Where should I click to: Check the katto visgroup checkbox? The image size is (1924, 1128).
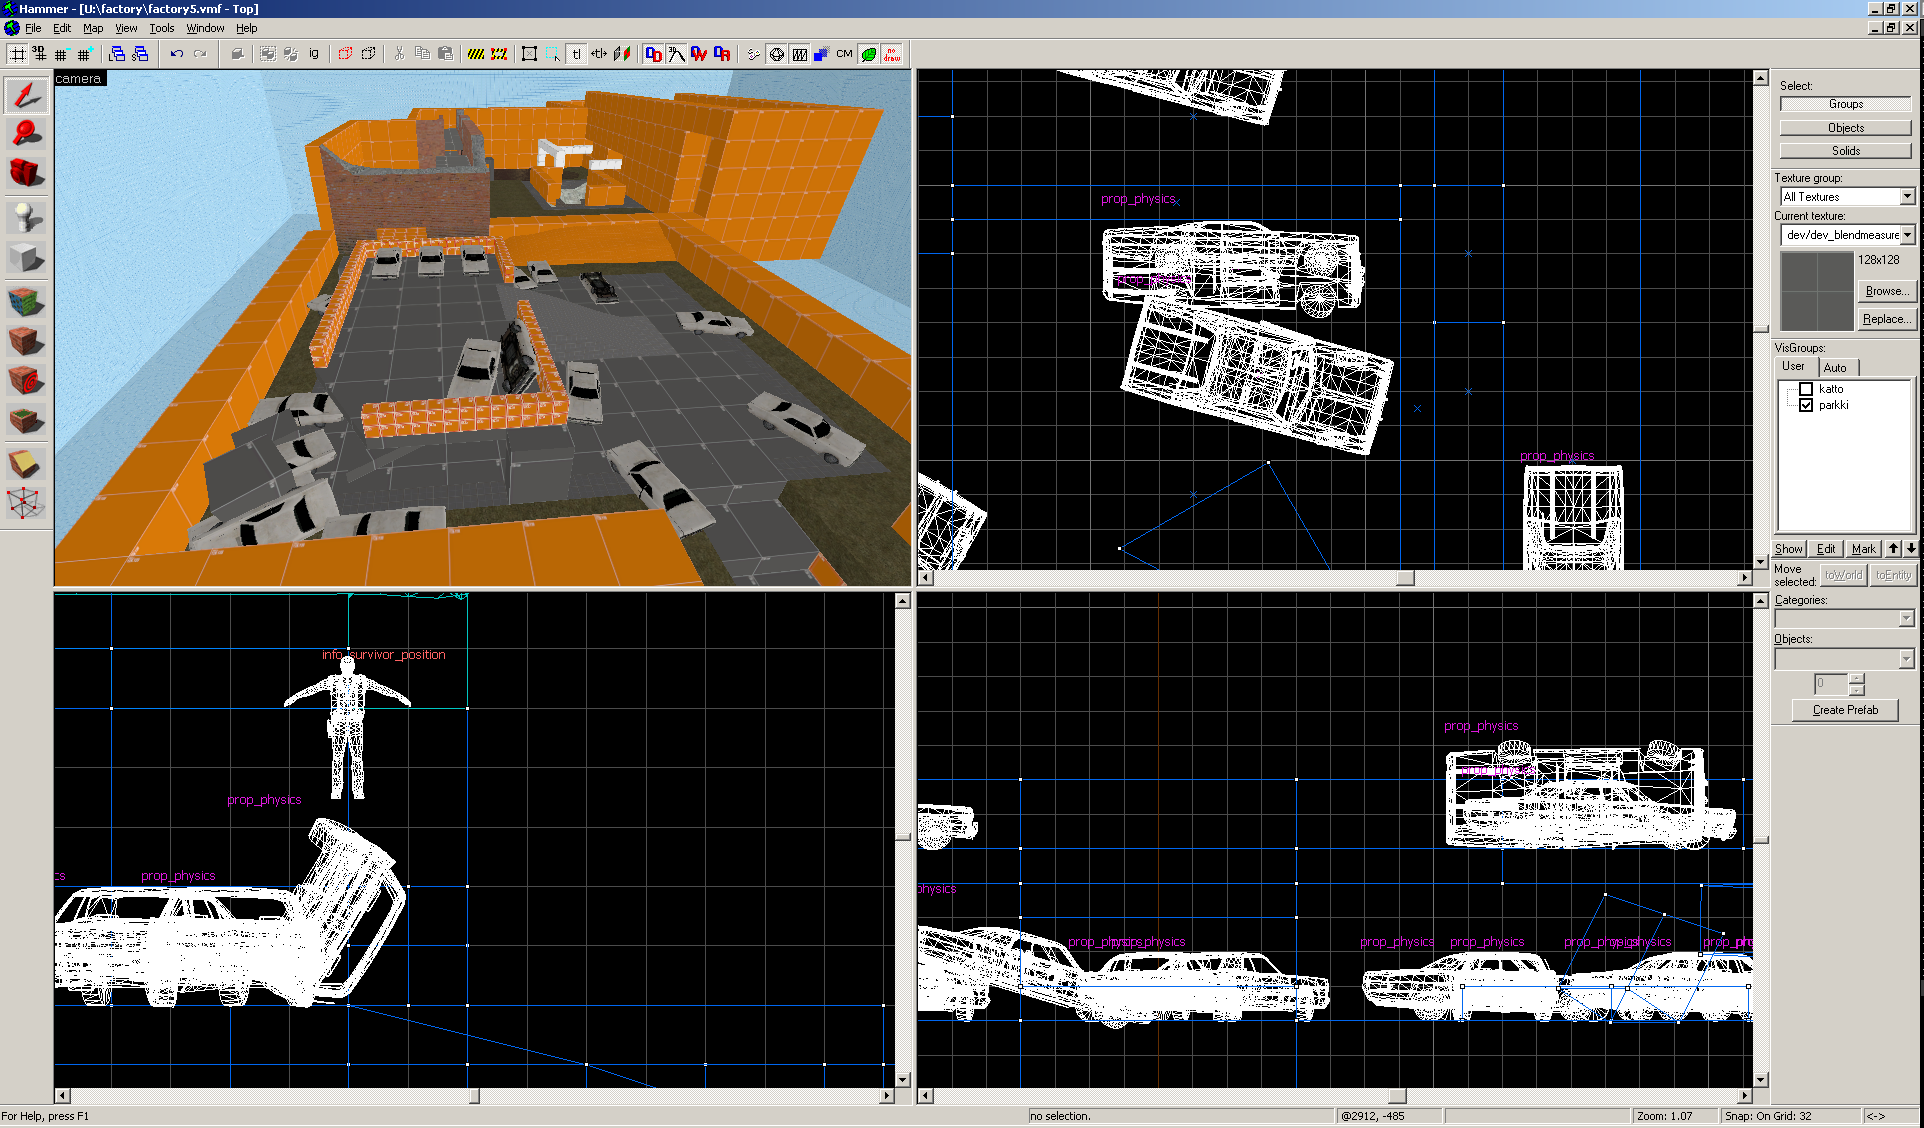1806,389
